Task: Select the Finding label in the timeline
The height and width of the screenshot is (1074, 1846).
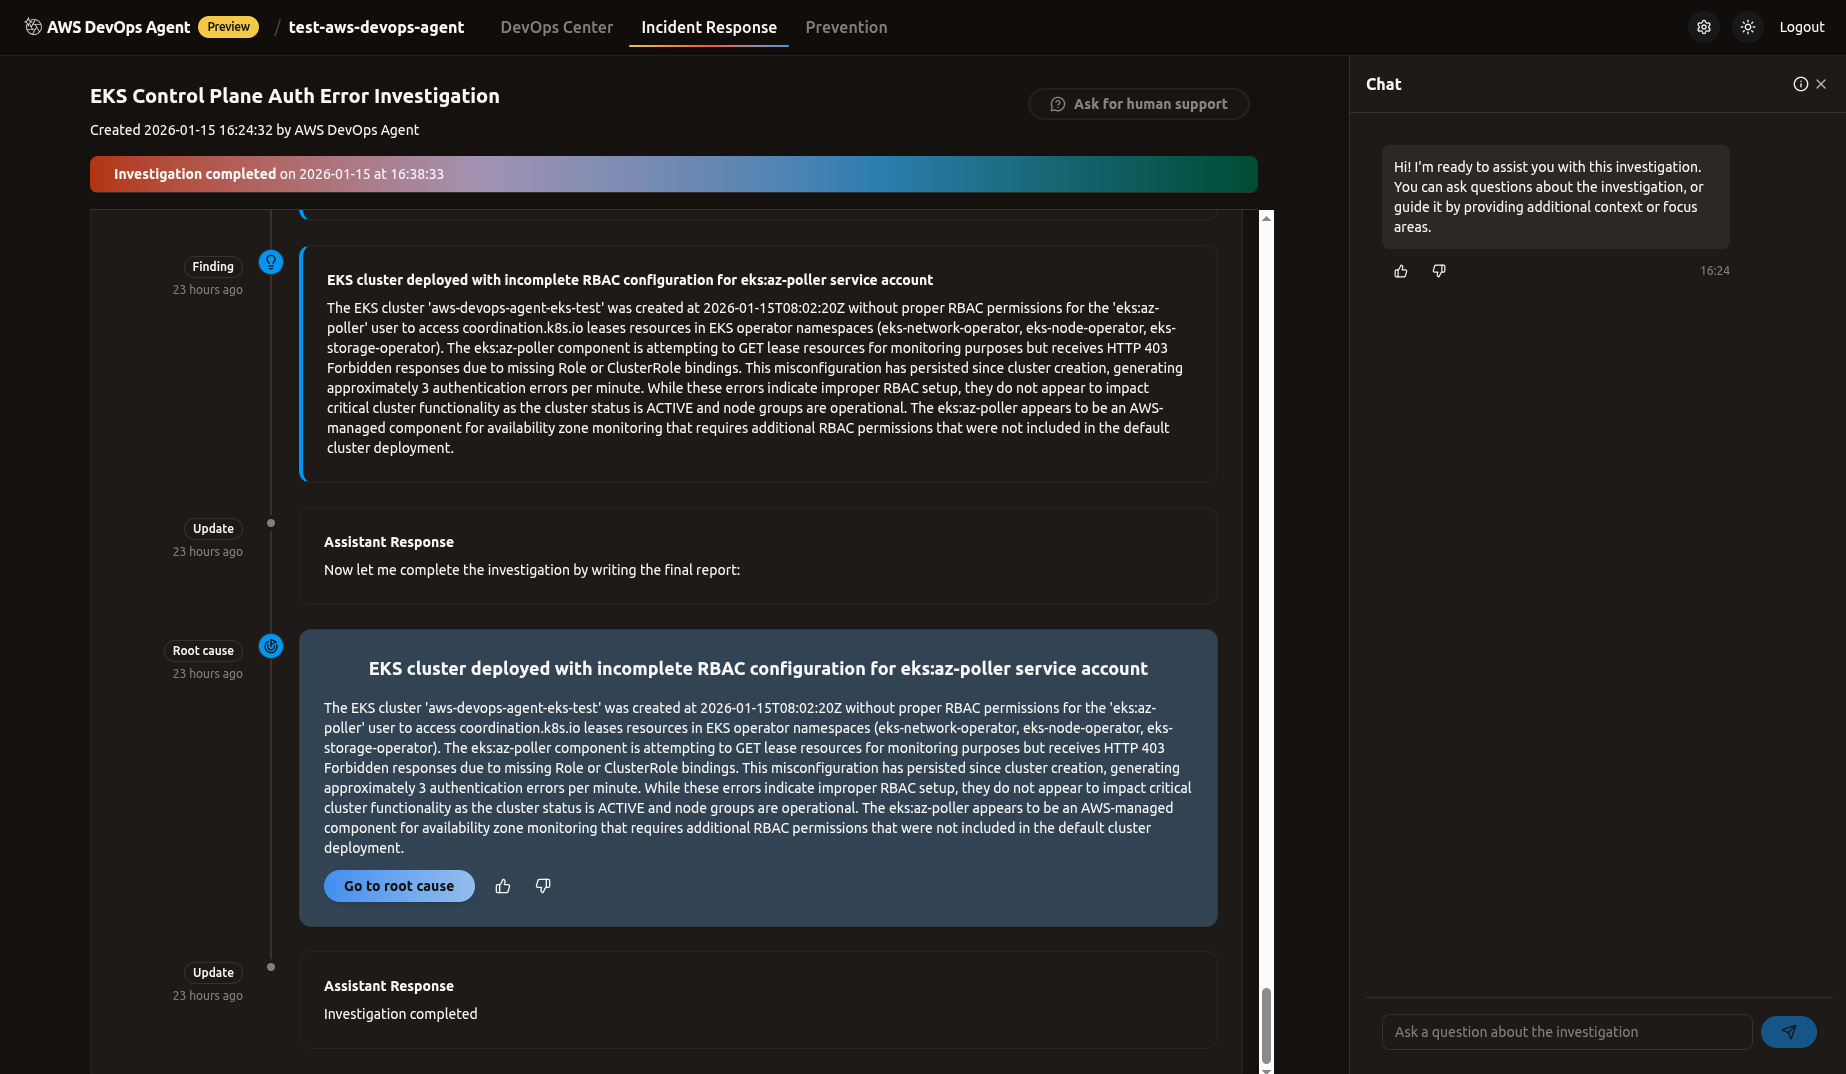Action: [213, 267]
